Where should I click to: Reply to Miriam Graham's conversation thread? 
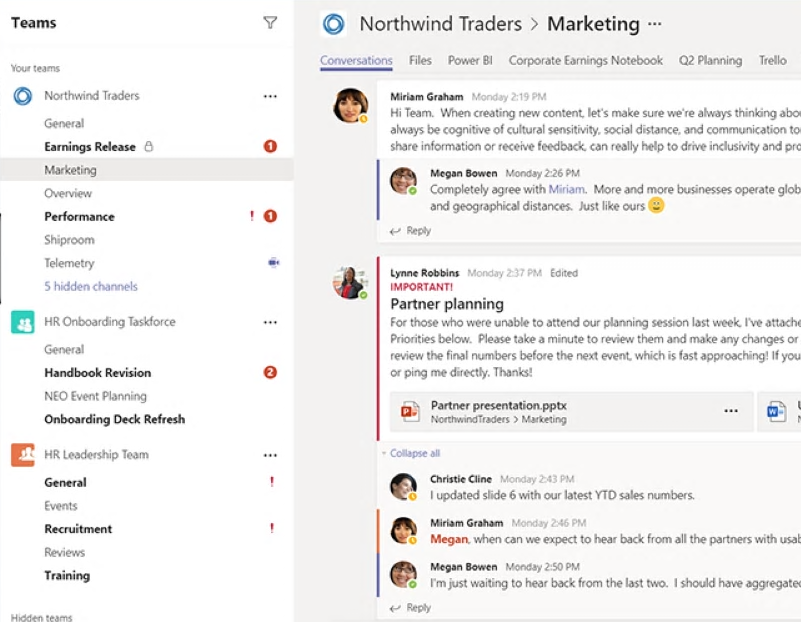click(411, 231)
